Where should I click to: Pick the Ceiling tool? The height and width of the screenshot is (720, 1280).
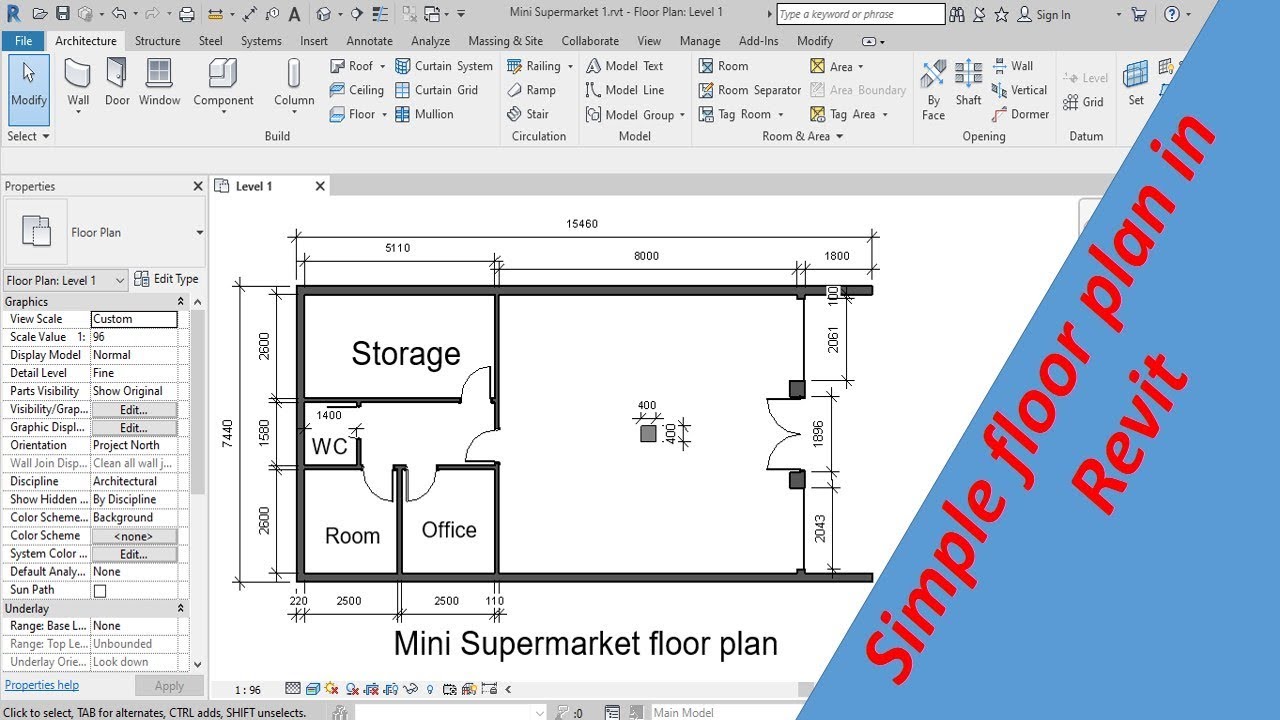[x=357, y=90]
